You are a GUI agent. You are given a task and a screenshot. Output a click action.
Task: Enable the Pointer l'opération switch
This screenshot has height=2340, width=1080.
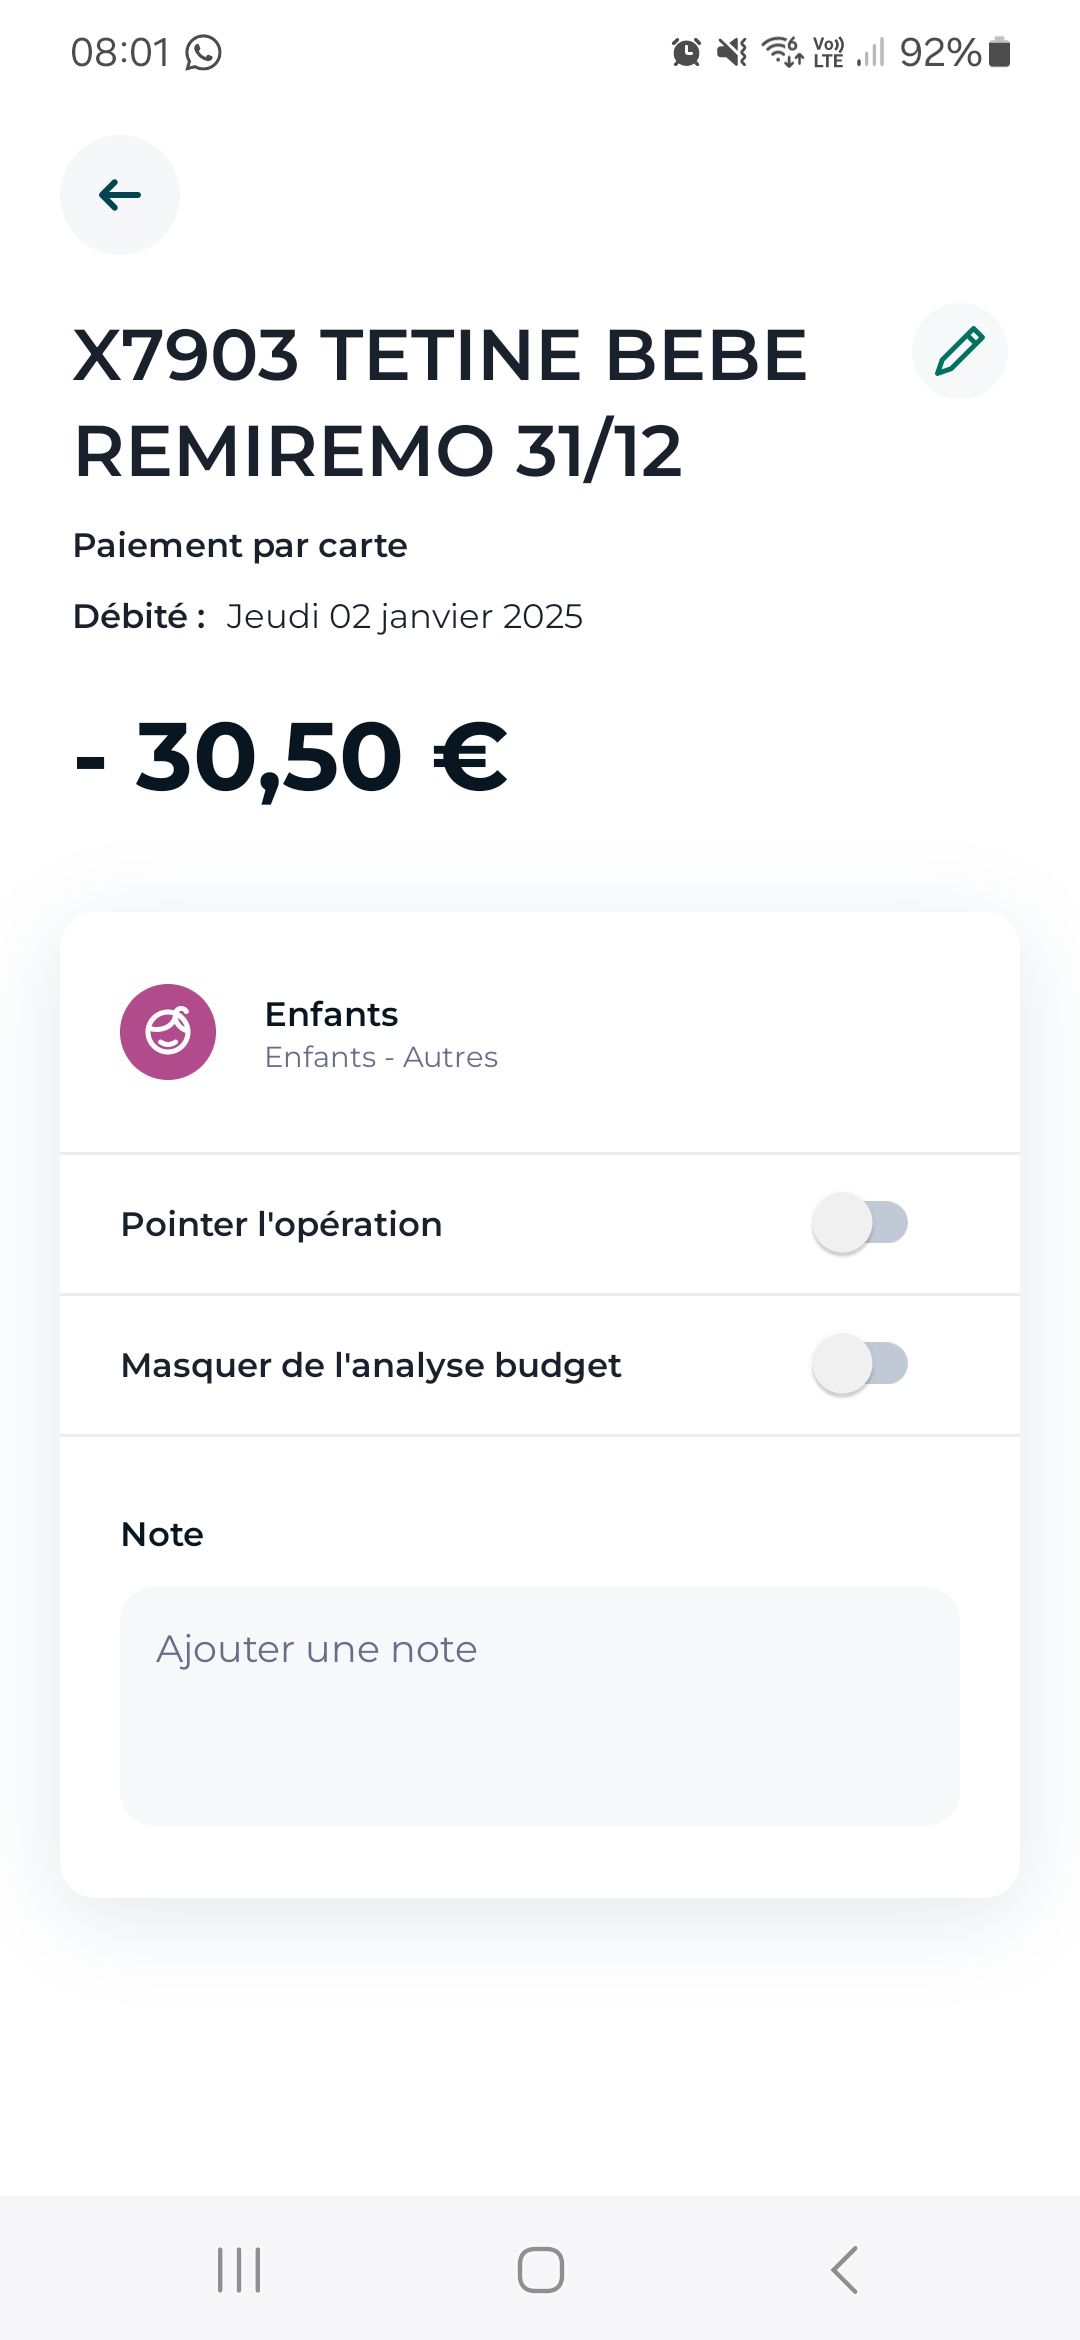[x=860, y=1223]
